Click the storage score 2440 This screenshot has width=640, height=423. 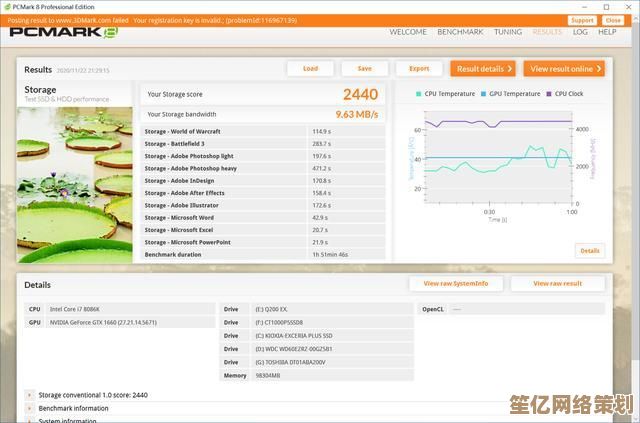(x=360, y=94)
